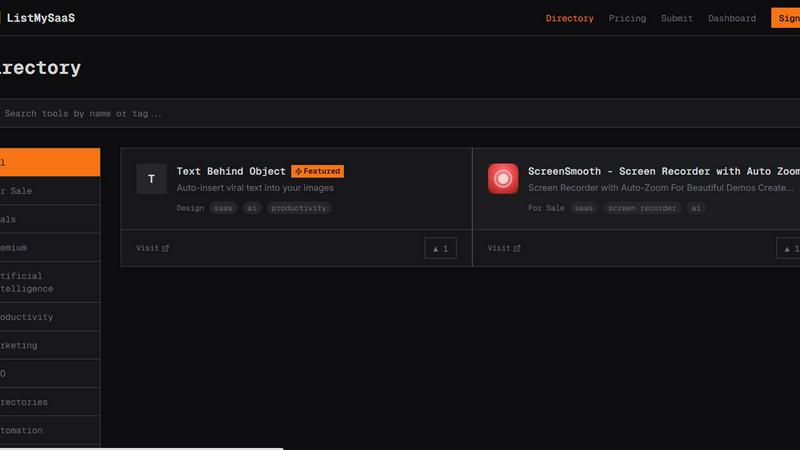800x450 pixels.
Task: Click For Sale label on ScreenSmooth card
Action: pos(546,208)
